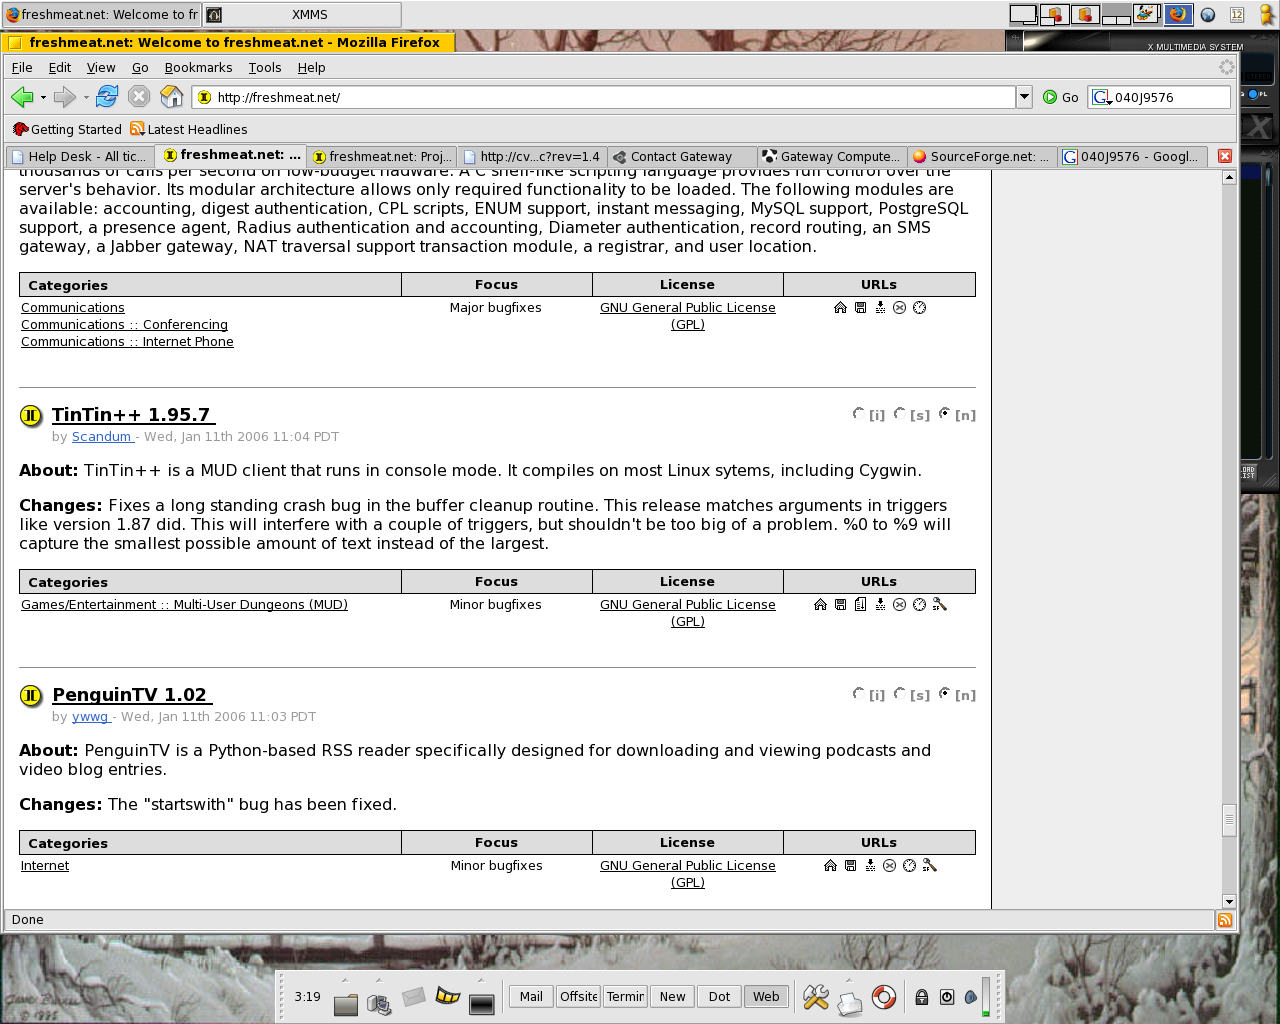Click the floppy download icon for PenguinTV

[x=850, y=865]
